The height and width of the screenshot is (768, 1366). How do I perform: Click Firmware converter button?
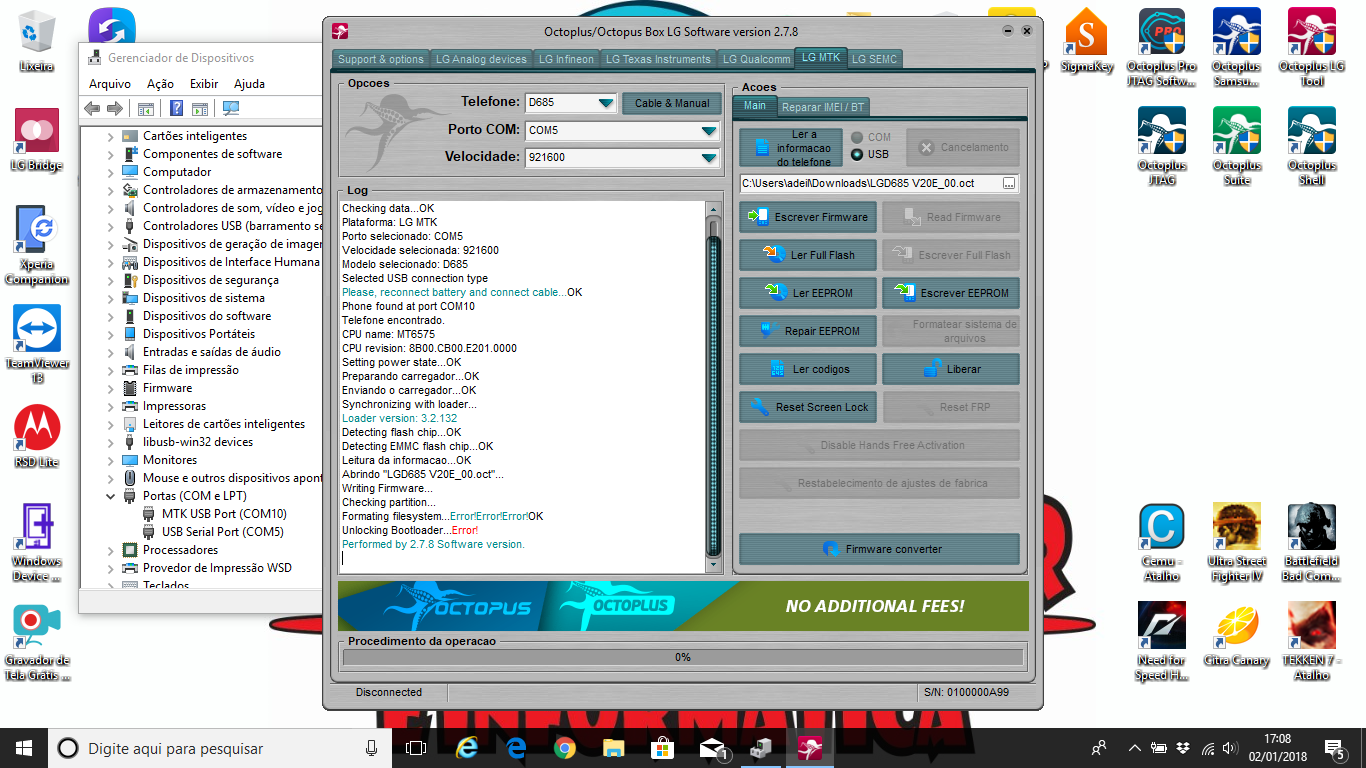(x=879, y=549)
